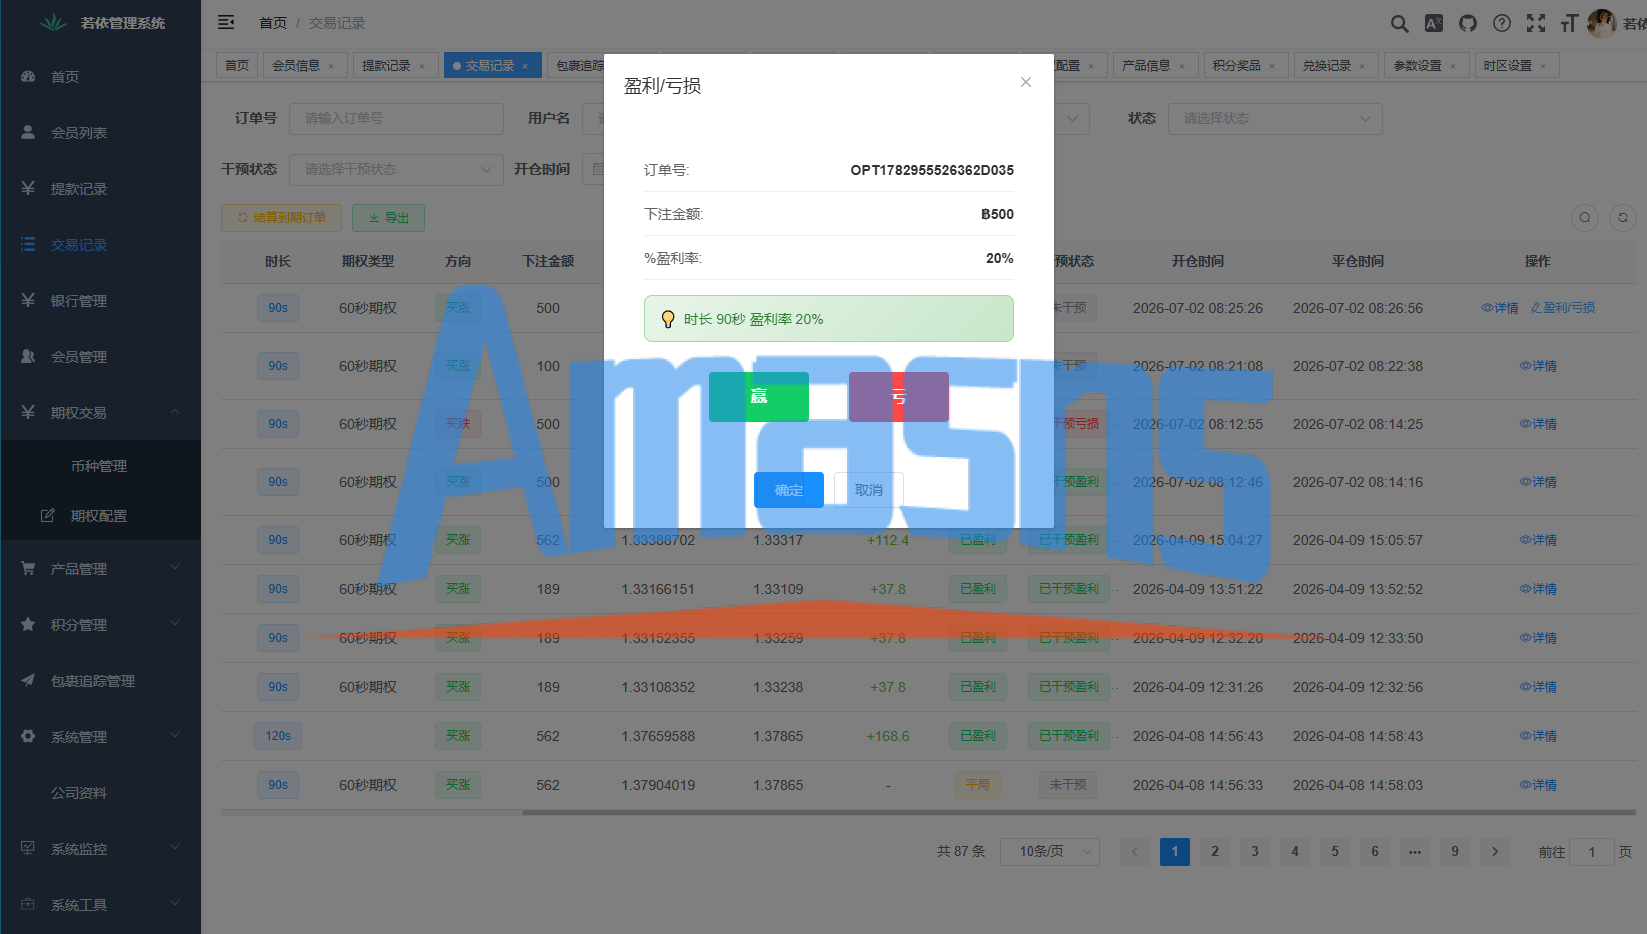Open 币种管理 submenu item
Viewport: 1647px width, 934px height.
point(100,466)
